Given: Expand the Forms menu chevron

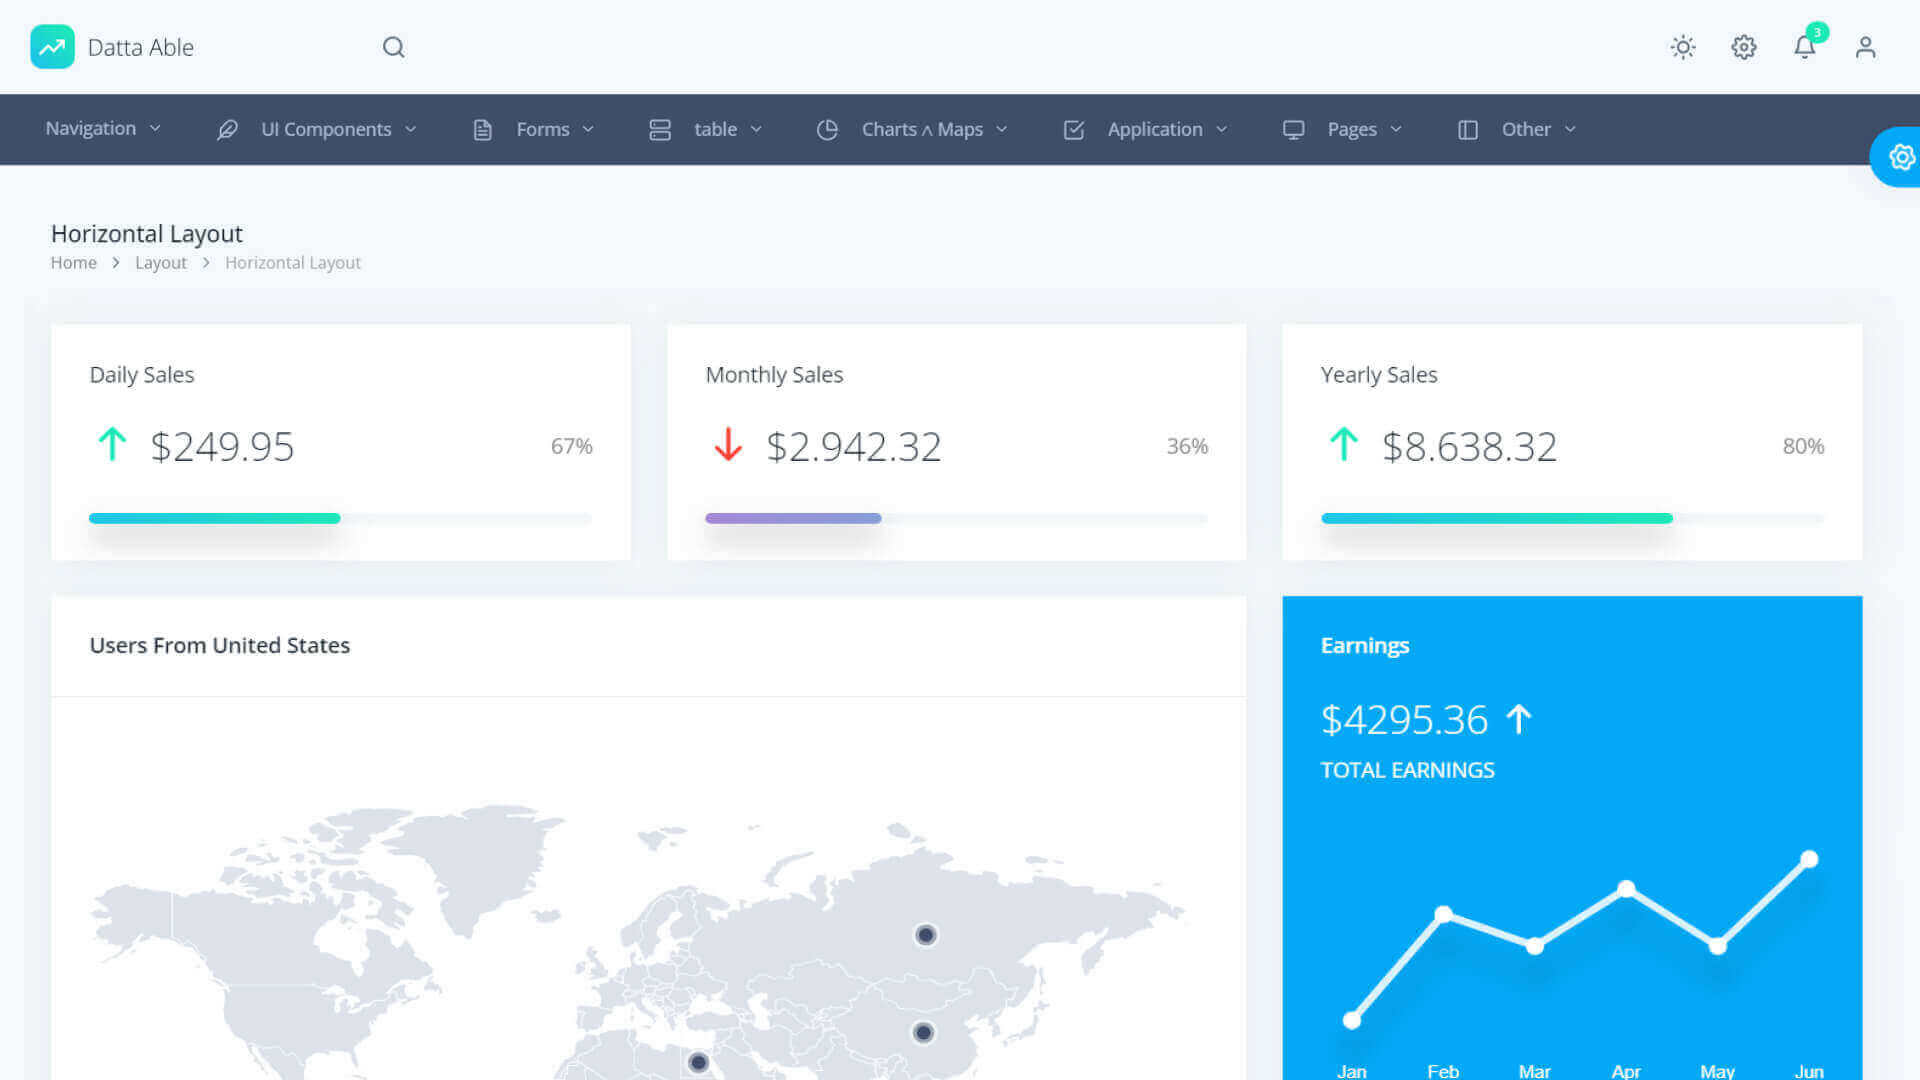Looking at the screenshot, I should click(588, 130).
